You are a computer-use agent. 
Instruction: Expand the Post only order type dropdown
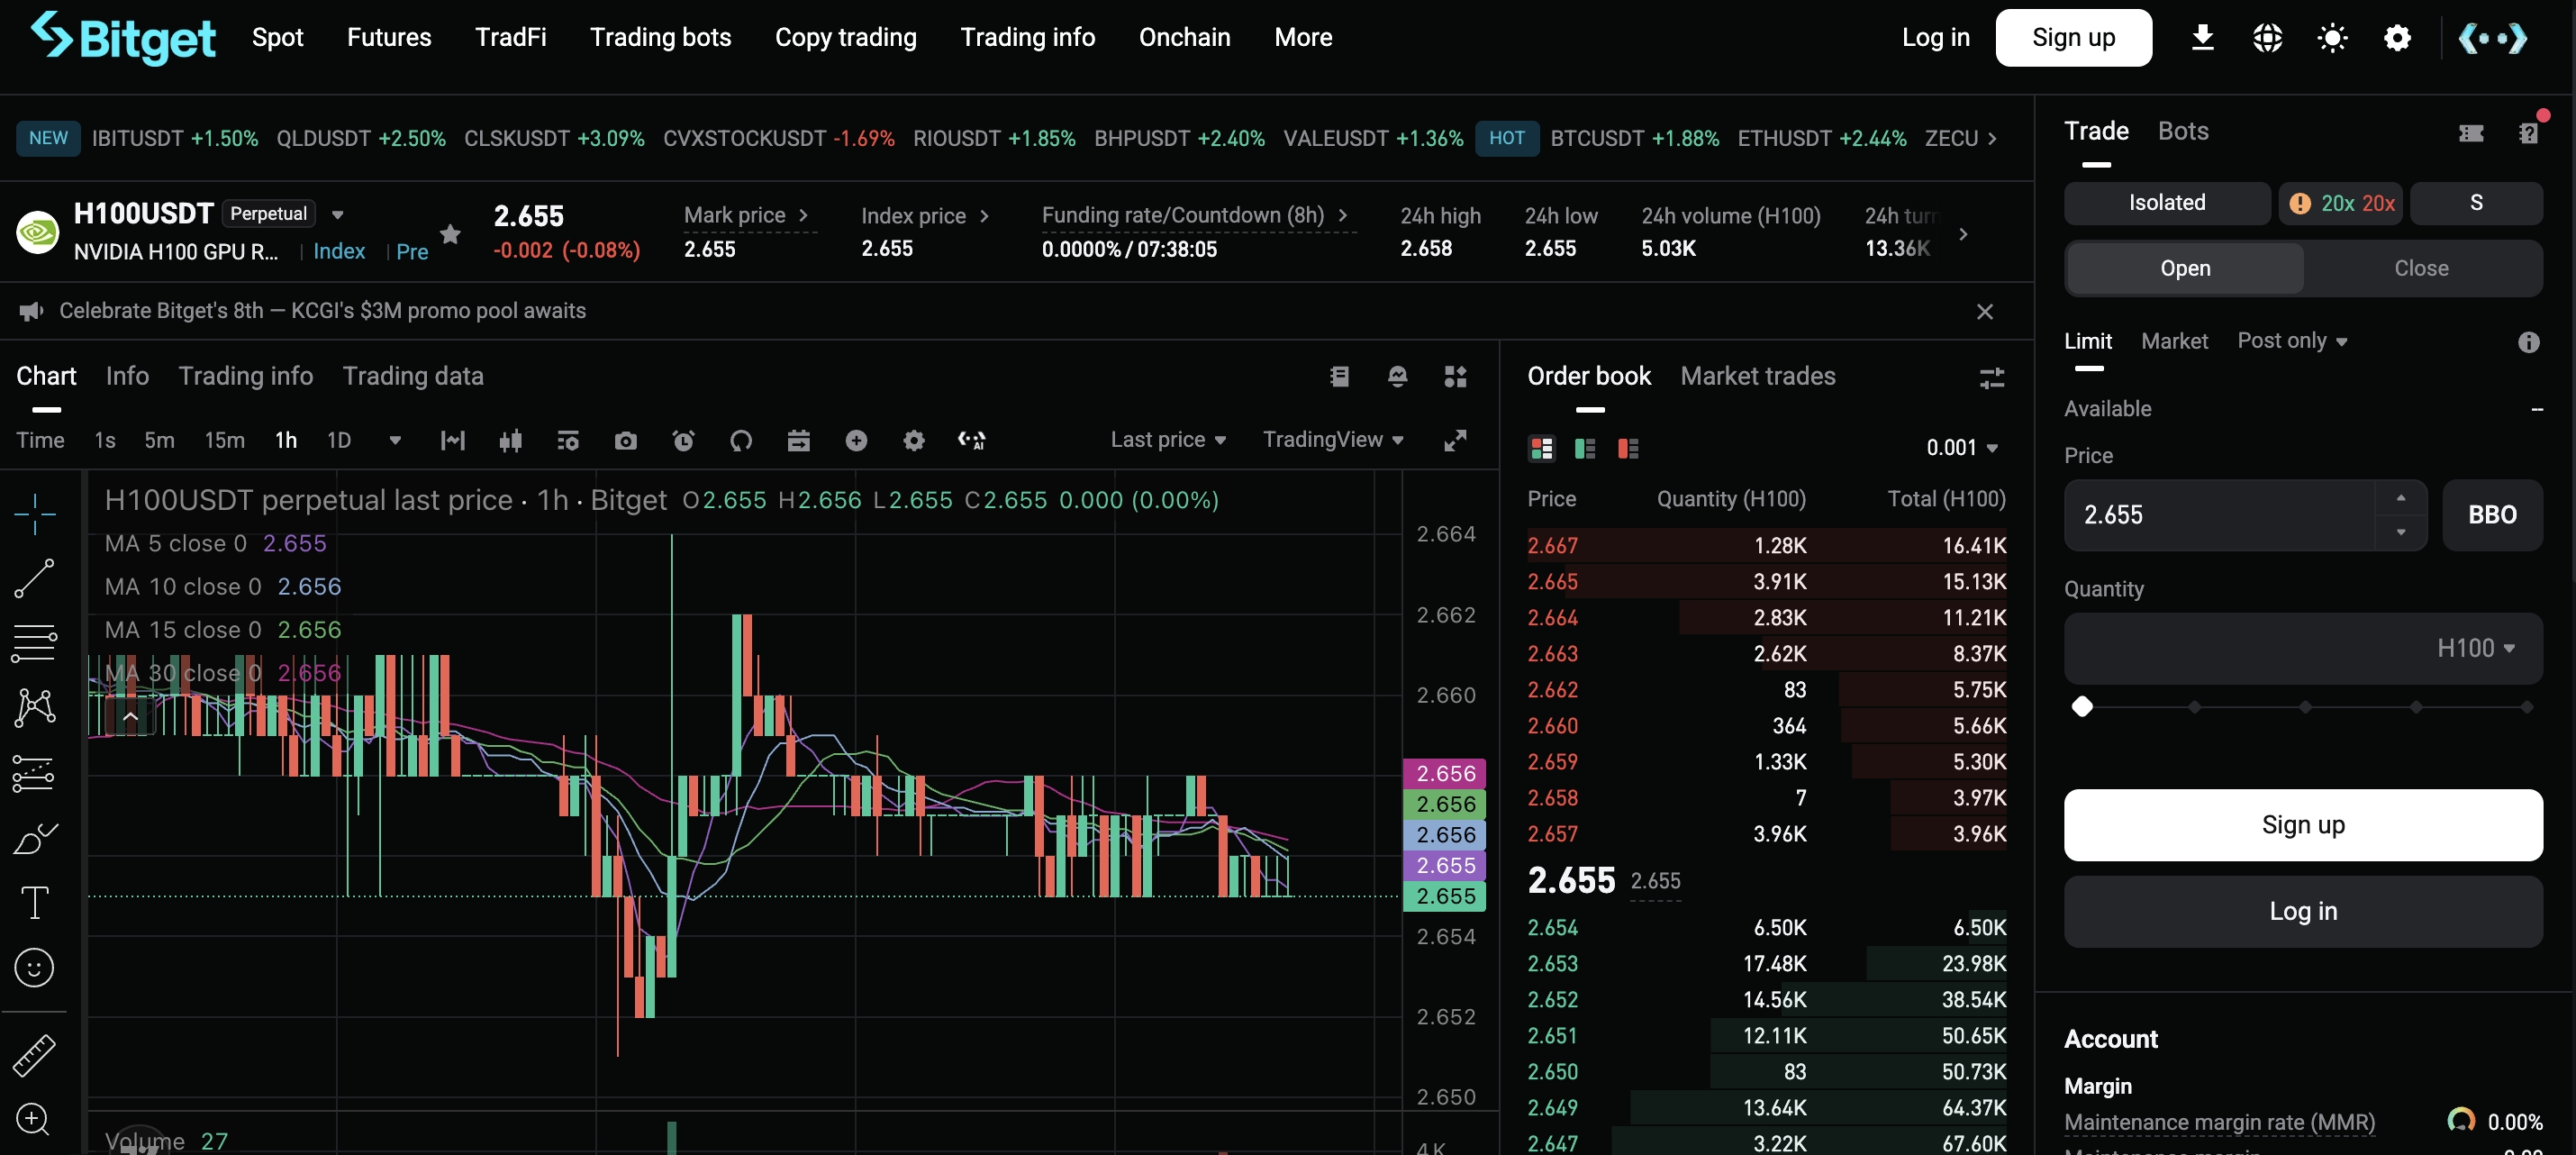(x=2292, y=341)
